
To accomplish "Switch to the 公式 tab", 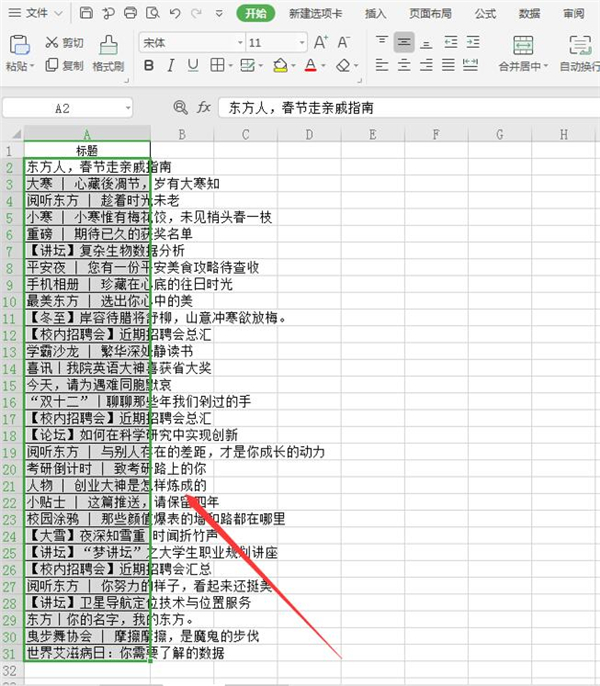I will click(485, 14).
